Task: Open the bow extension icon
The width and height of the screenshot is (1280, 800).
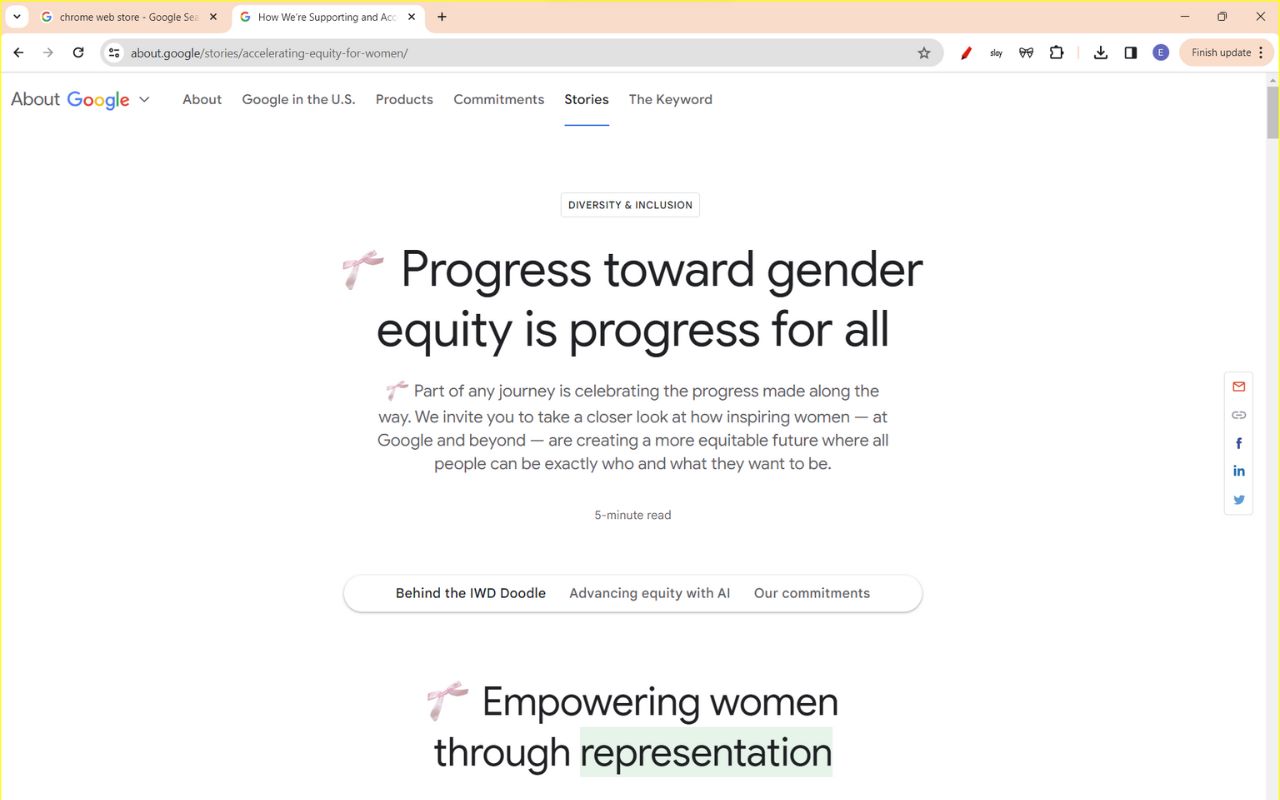Action: [1026, 53]
